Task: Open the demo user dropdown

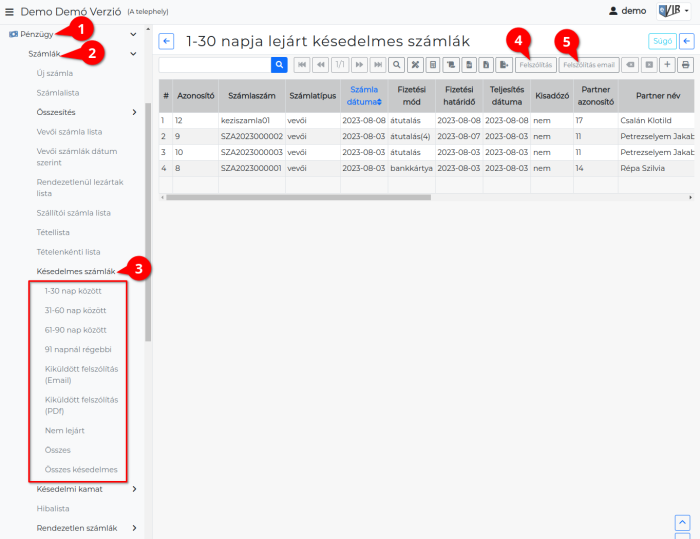Action: coord(627,11)
